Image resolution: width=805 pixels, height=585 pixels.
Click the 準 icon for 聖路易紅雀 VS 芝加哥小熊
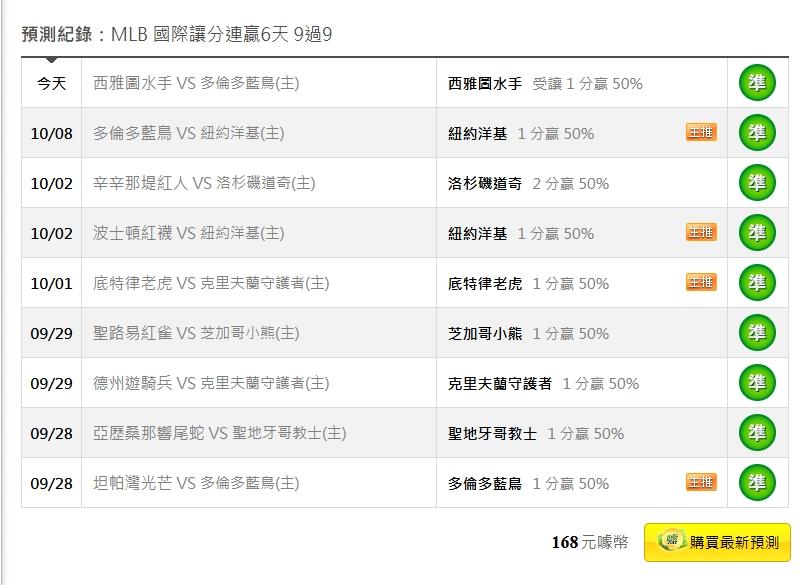757,333
